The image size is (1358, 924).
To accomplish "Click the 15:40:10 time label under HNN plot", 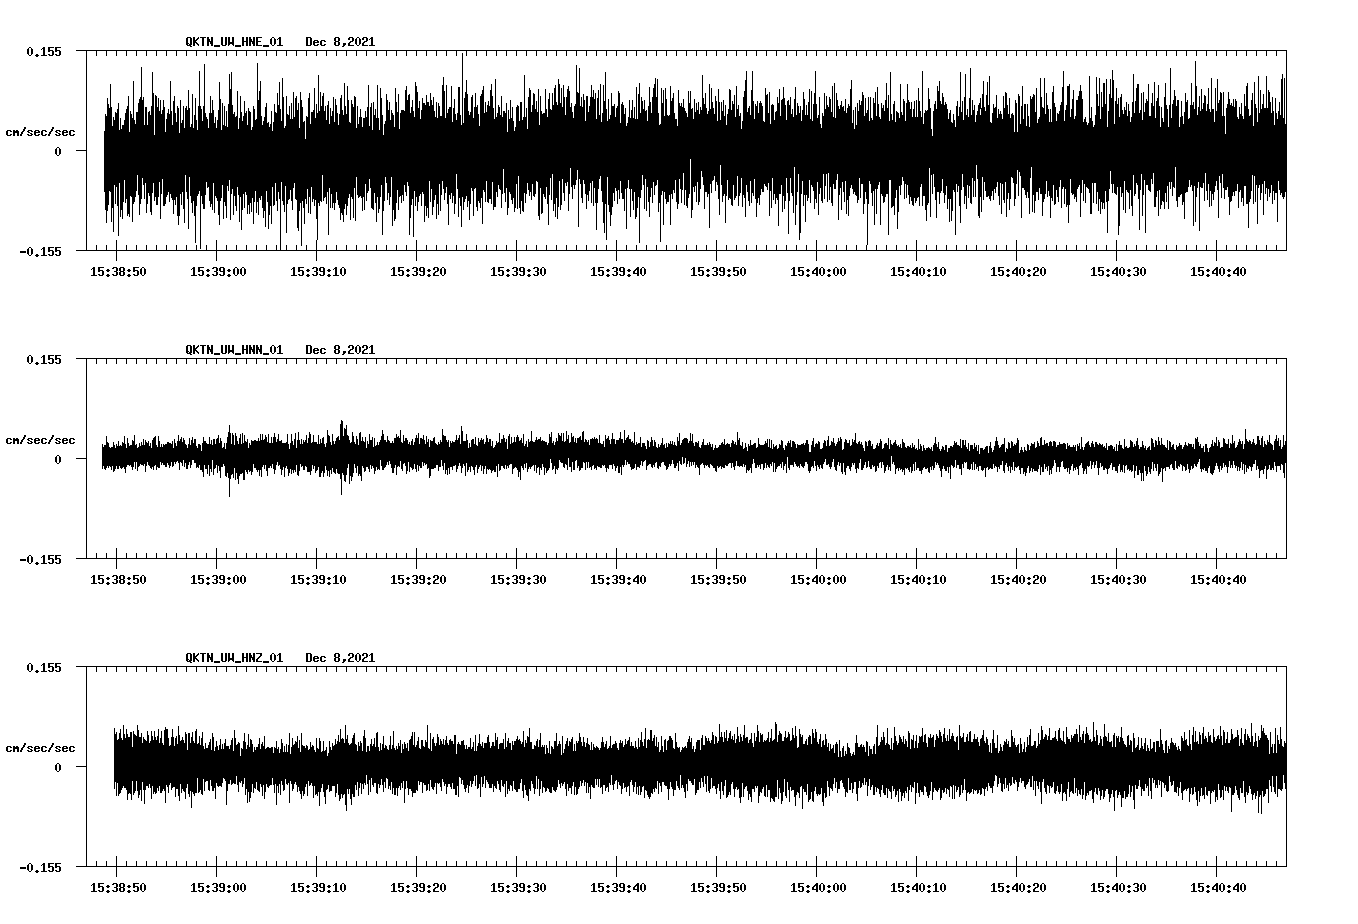I will click(x=918, y=580).
